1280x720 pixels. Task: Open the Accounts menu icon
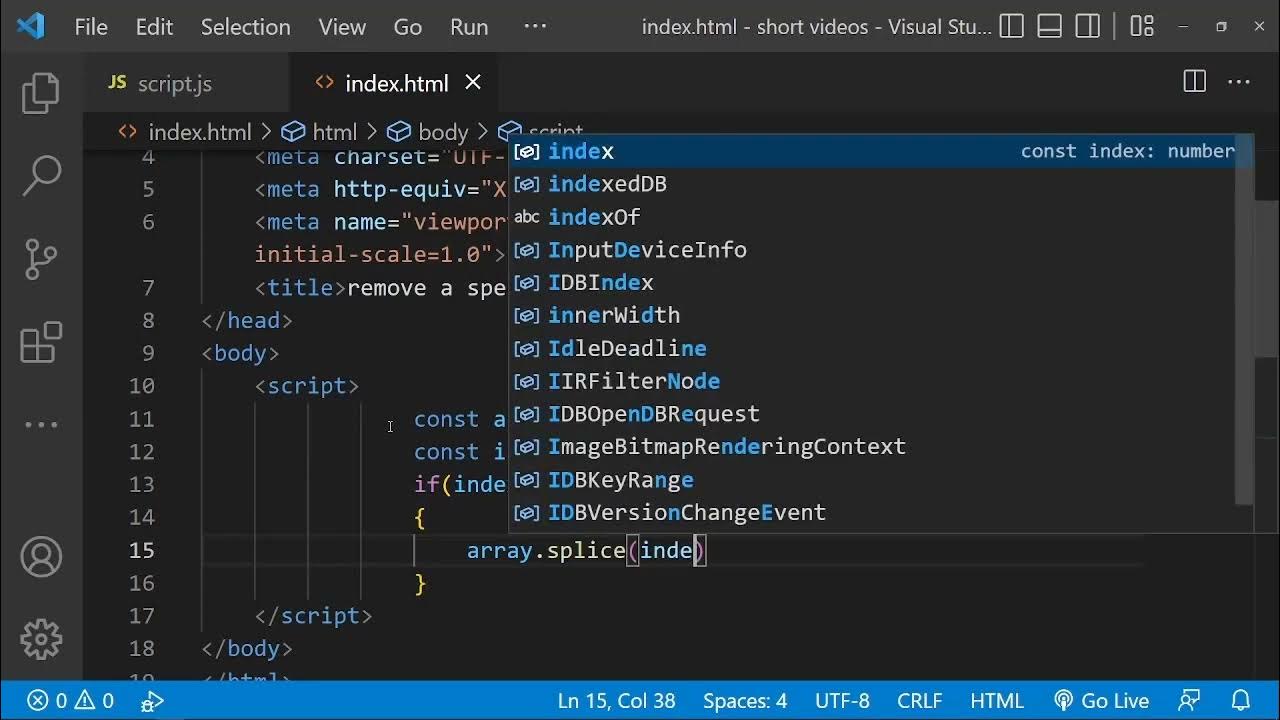coord(41,557)
